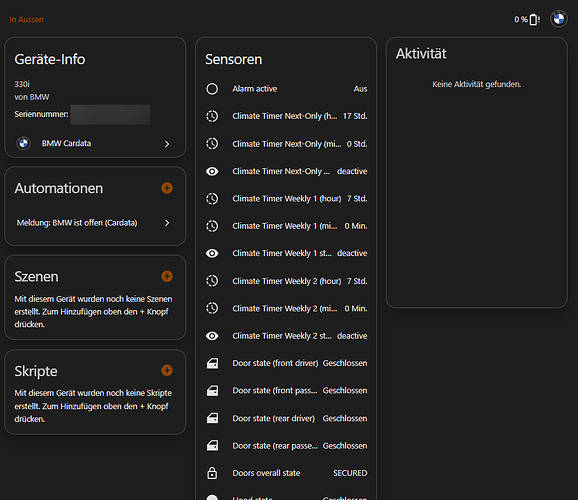578x500 pixels.
Task: Click the BMW logo in top-right corner
Action: pos(559,19)
